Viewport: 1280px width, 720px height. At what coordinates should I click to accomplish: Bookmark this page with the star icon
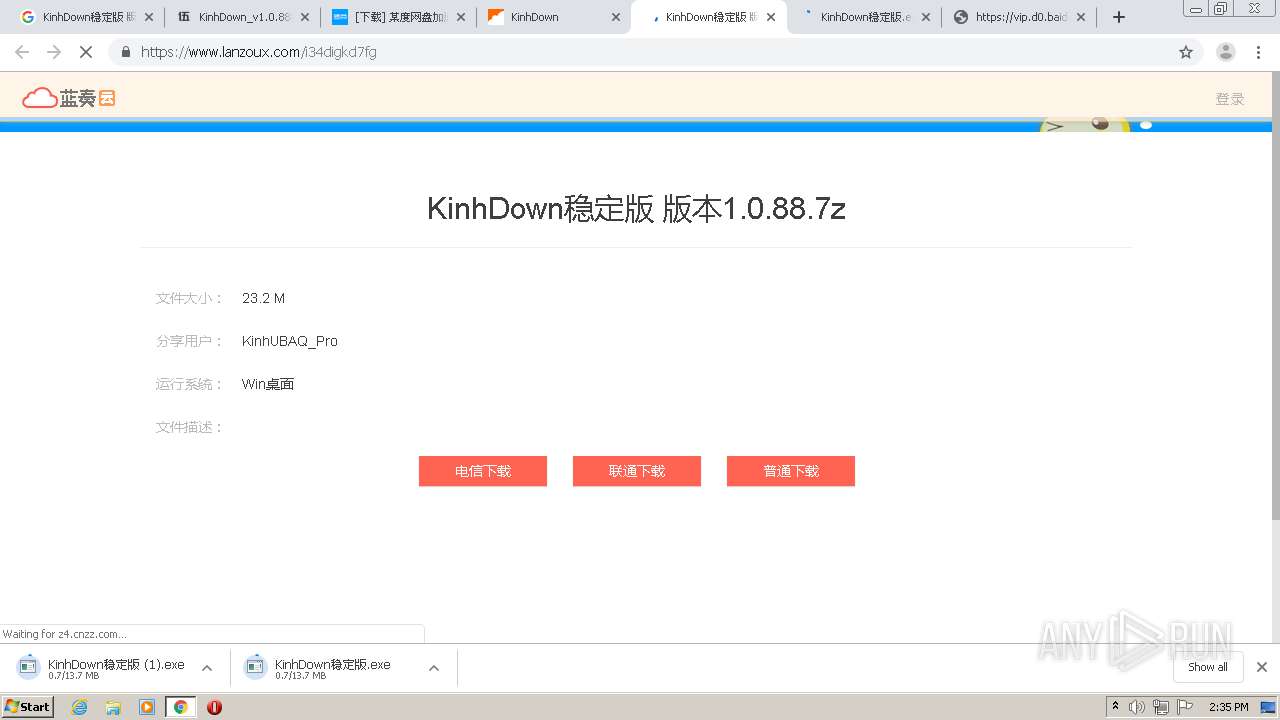click(x=1186, y=52)
